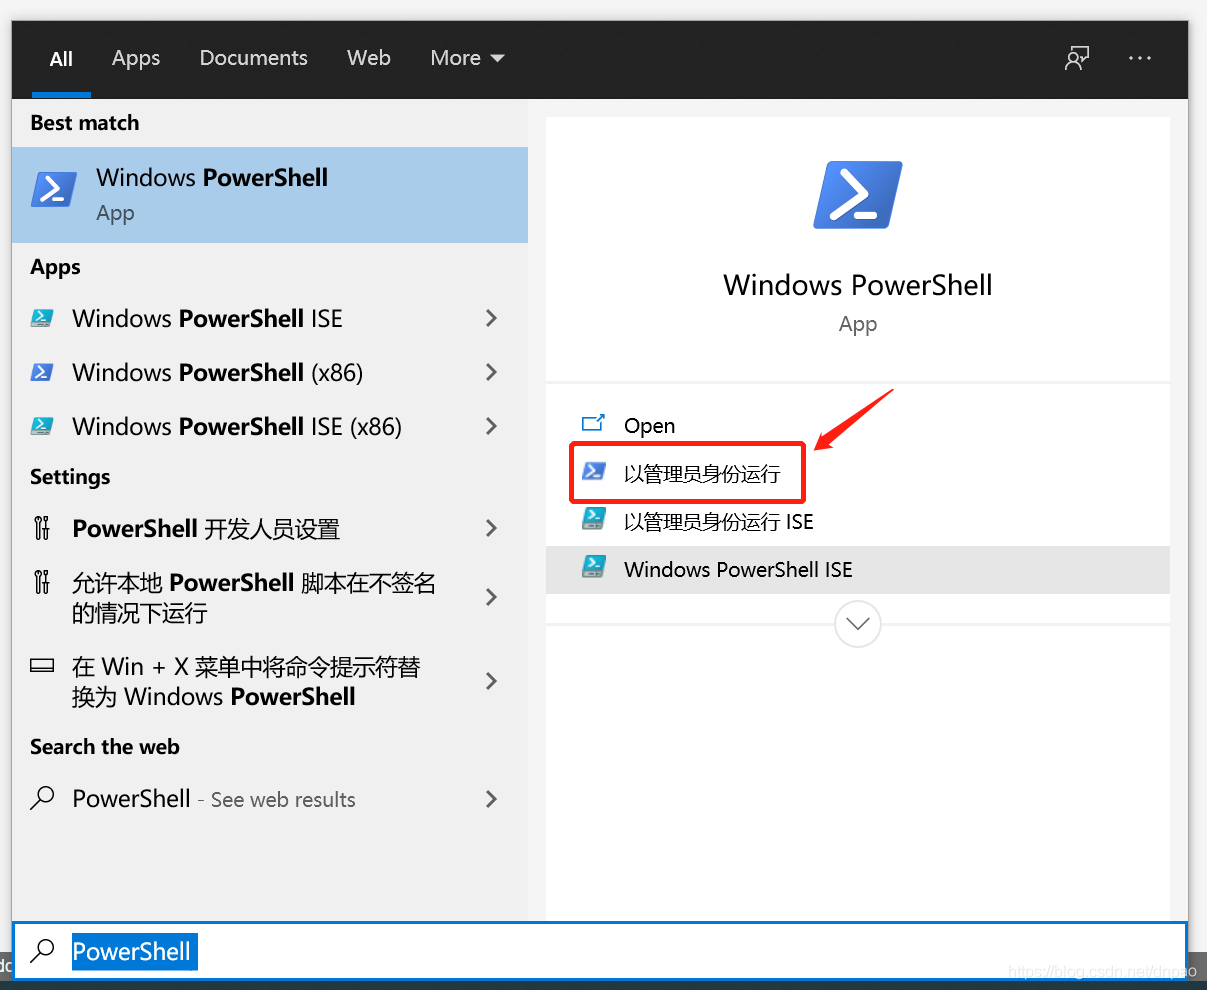Click the Windows PowerShell ISE action icon in preview

click(x=594, y=567)
